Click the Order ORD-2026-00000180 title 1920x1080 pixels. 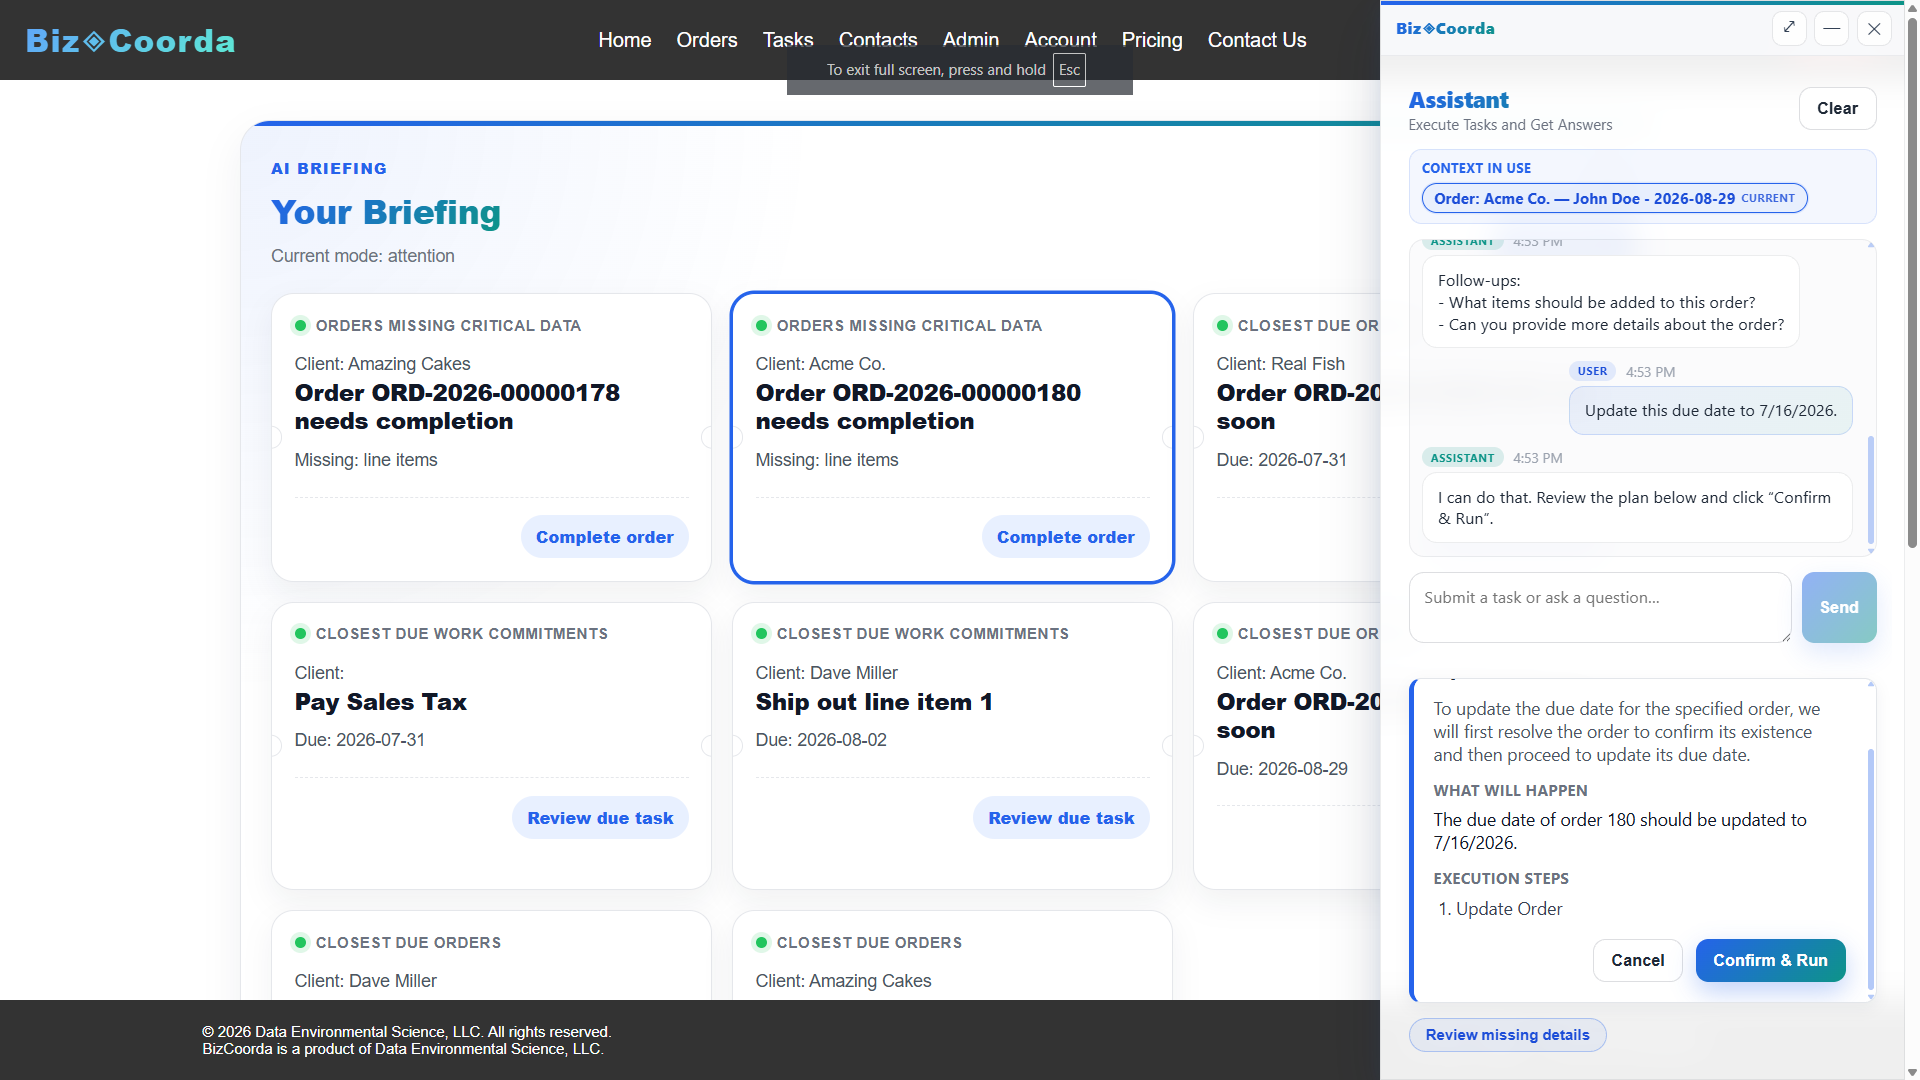[x=918, y=407]
